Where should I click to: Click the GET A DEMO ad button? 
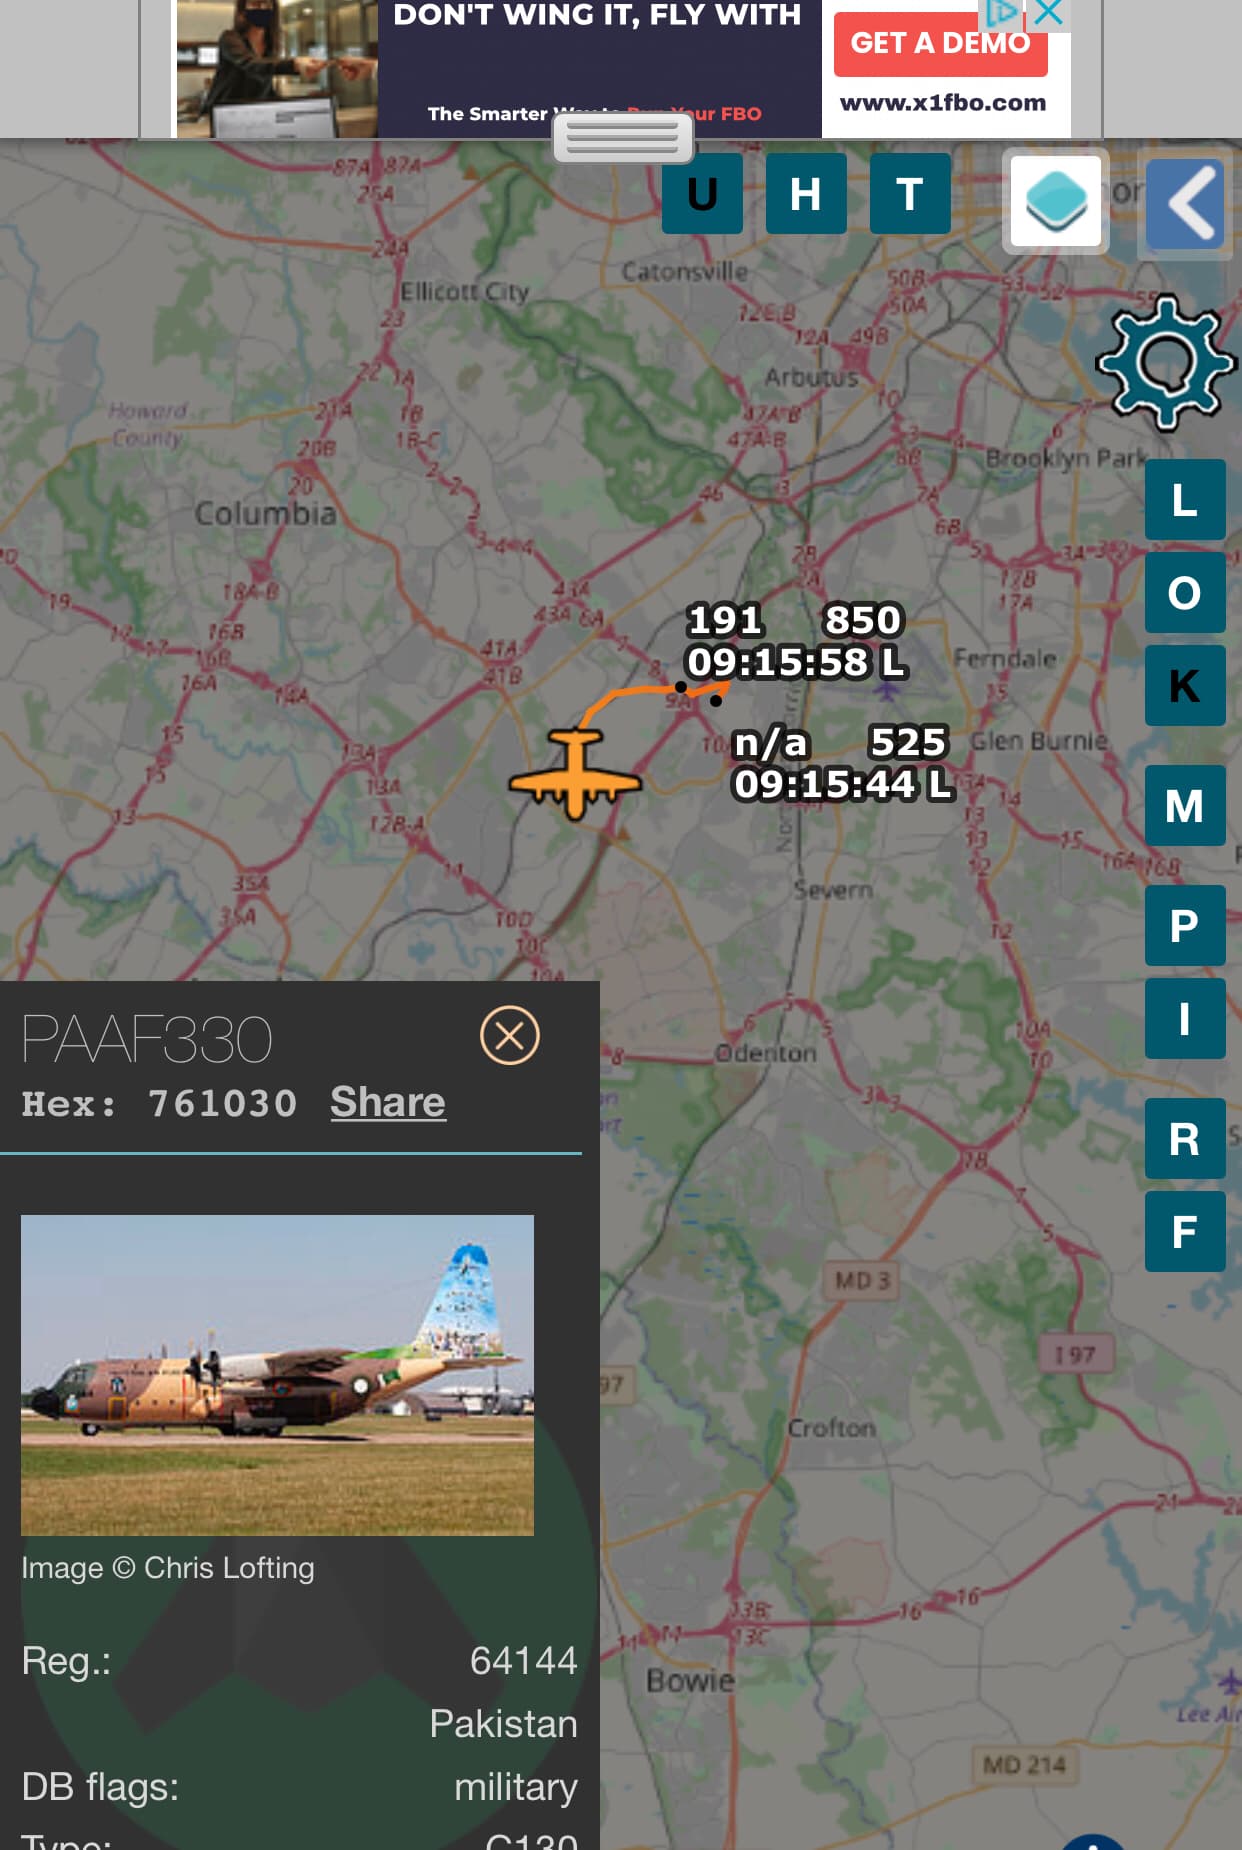point(940,43)
